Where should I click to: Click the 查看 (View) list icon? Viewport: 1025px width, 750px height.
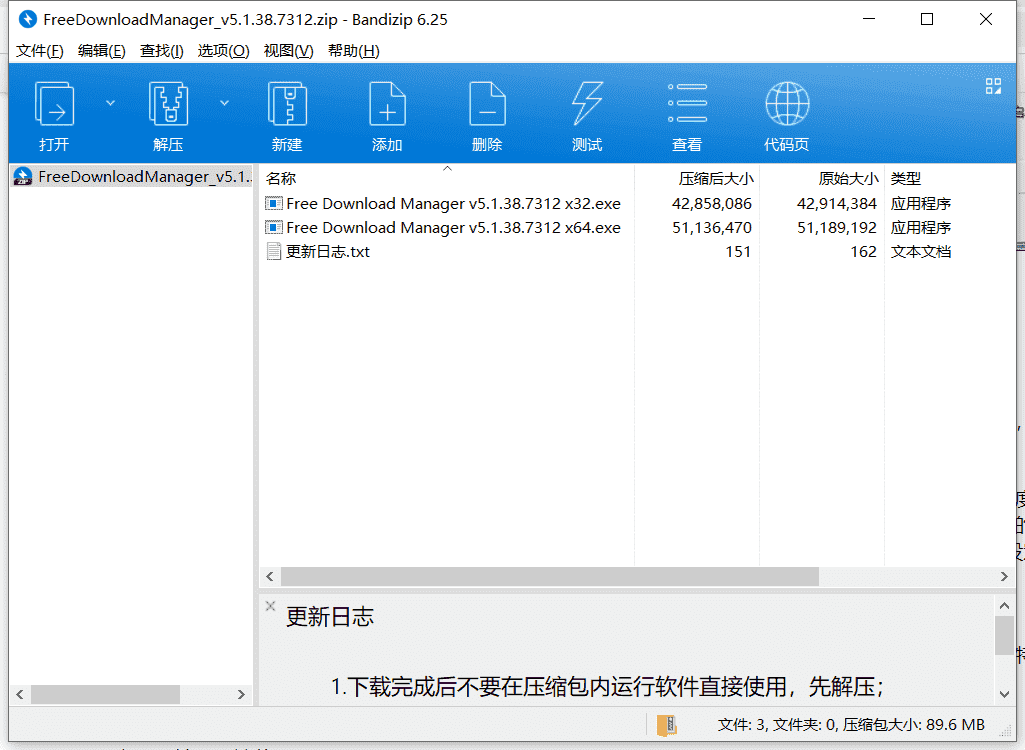coord(687,104)
